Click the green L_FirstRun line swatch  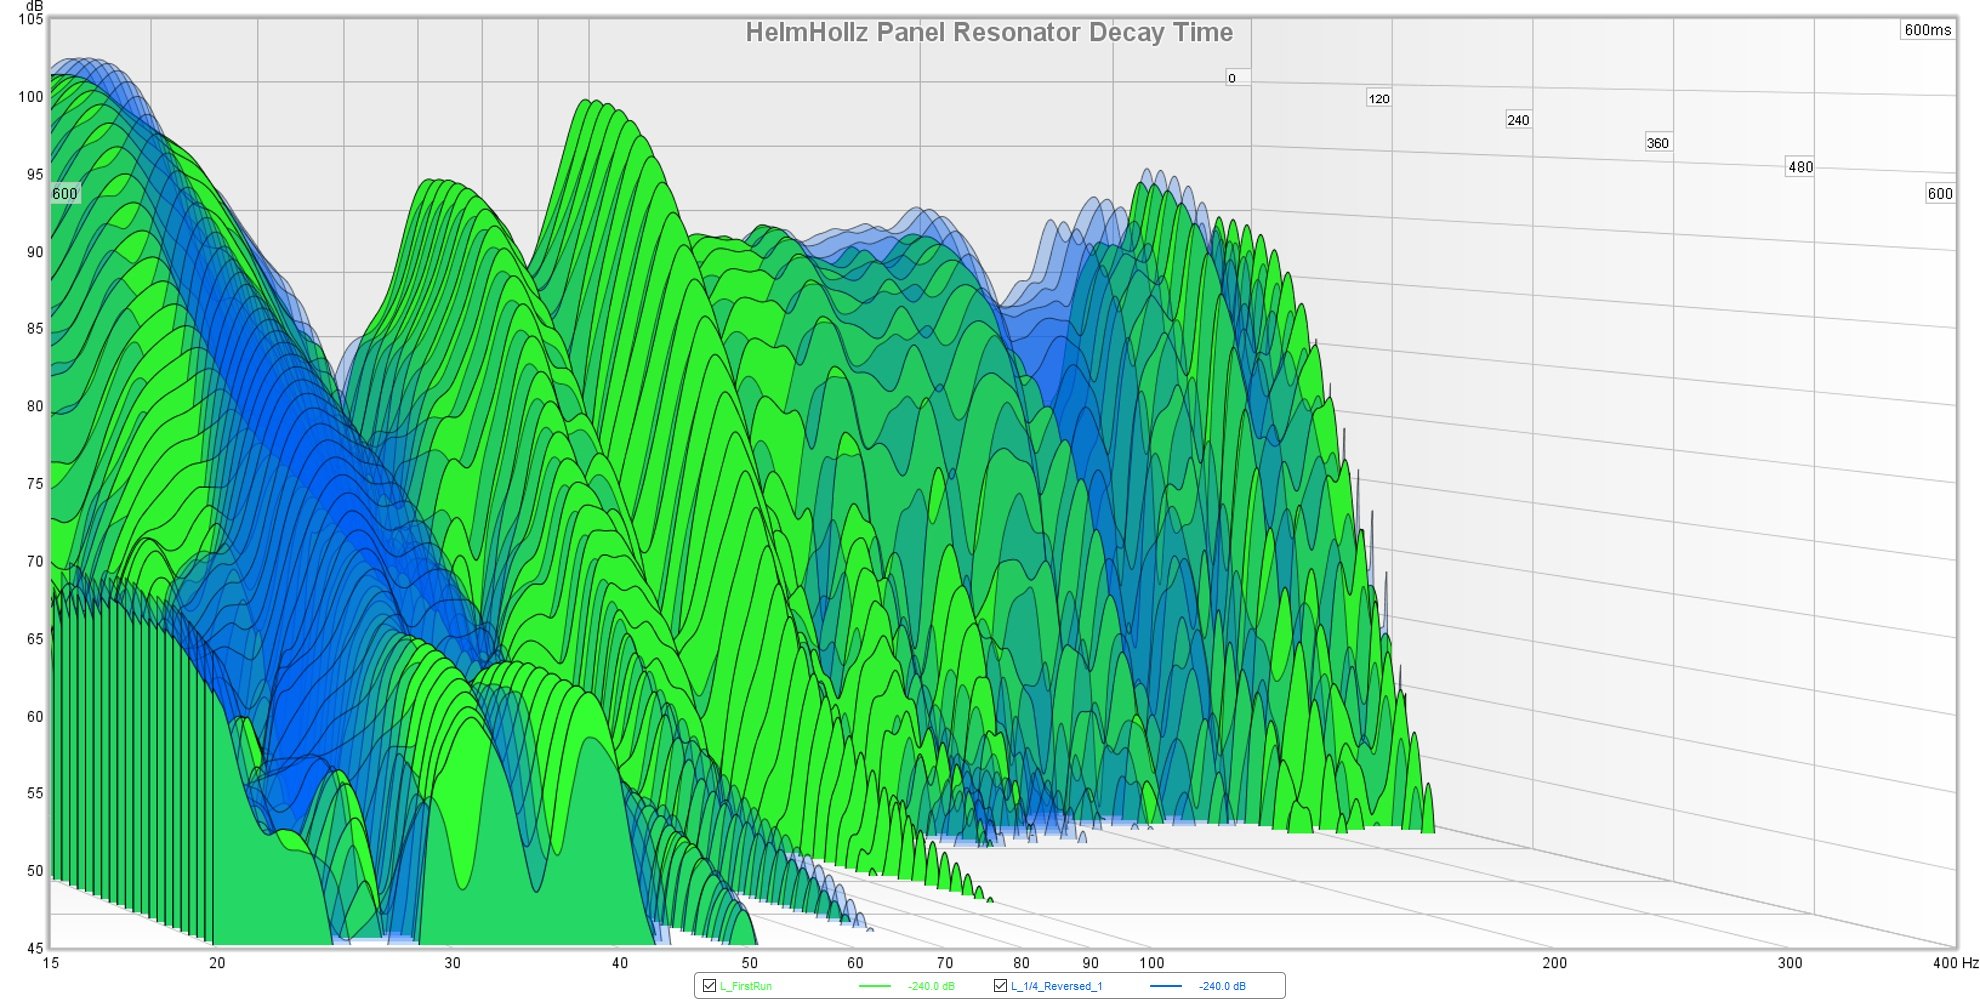point(874,986)
